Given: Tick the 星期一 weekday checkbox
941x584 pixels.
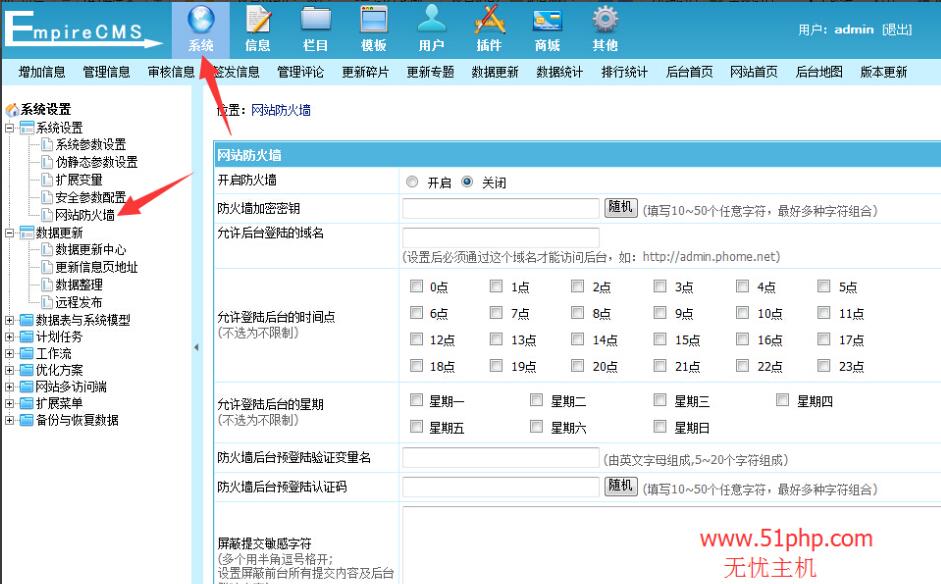Looking at the screenshot, I should click(x=416, y=401).
